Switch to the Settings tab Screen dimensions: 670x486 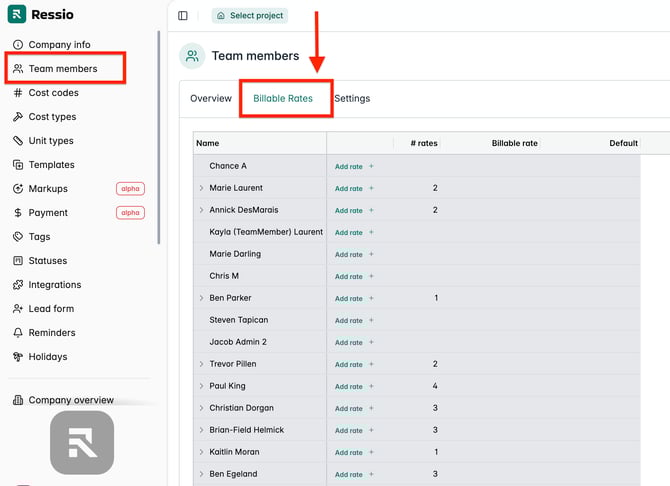coord(352,99)
